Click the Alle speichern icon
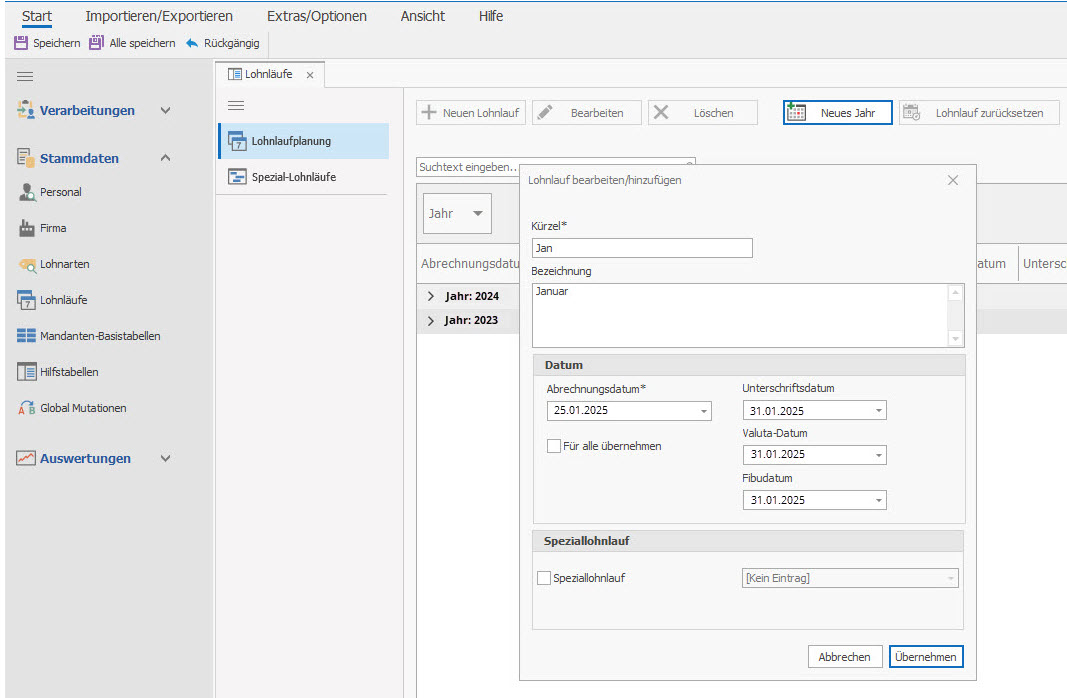This screenshot has height=698, width=1067. click(97, 43)
